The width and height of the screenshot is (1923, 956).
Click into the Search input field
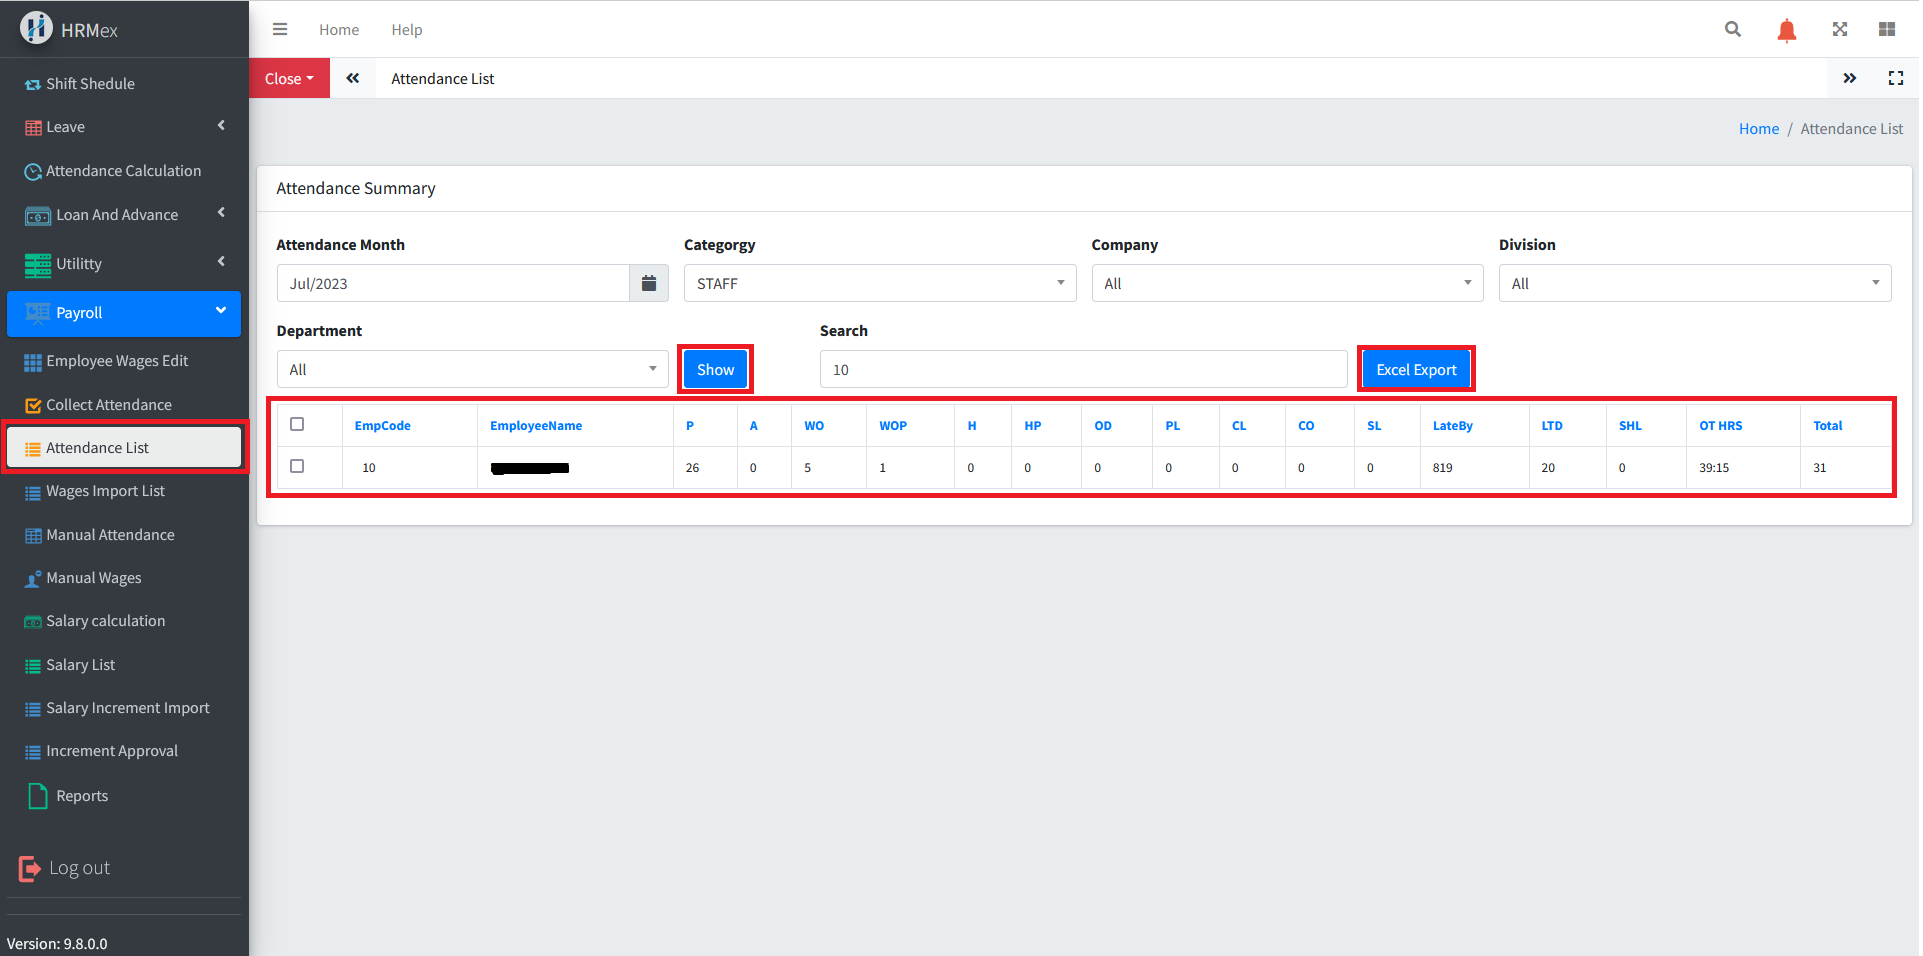click(x=1082, y=370)
